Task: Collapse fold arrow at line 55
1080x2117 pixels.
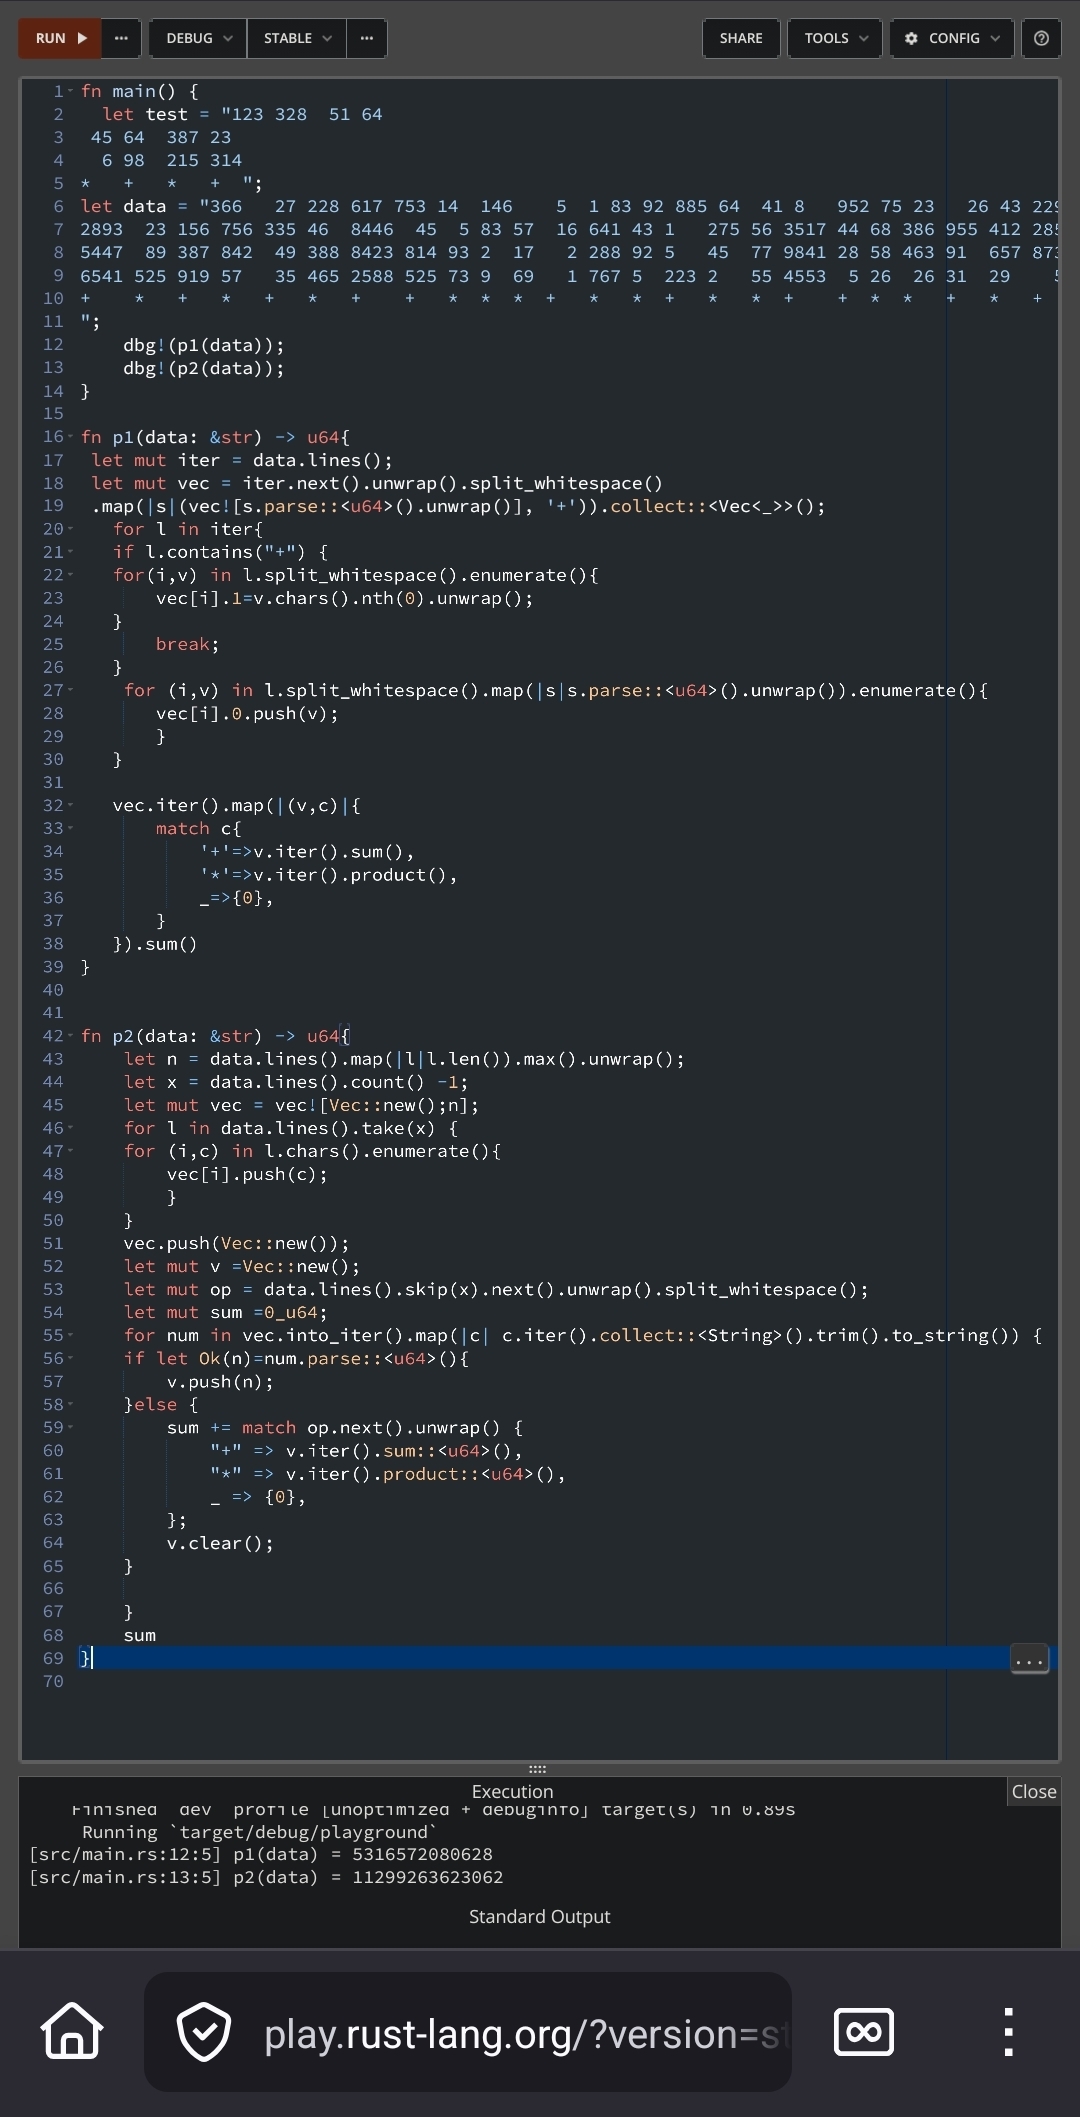Action: 71,1335
